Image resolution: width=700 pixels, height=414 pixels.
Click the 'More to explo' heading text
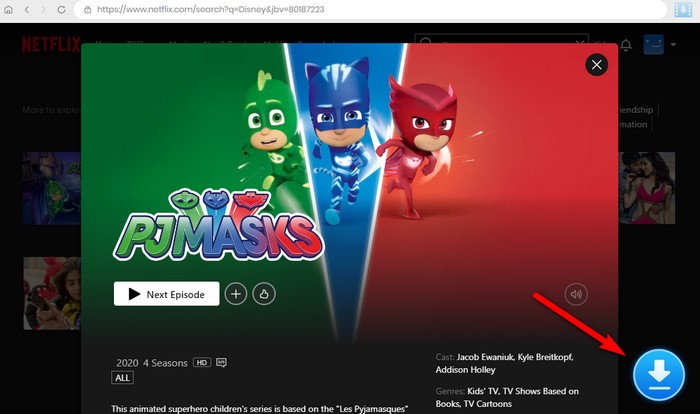(x=51, y=110)
